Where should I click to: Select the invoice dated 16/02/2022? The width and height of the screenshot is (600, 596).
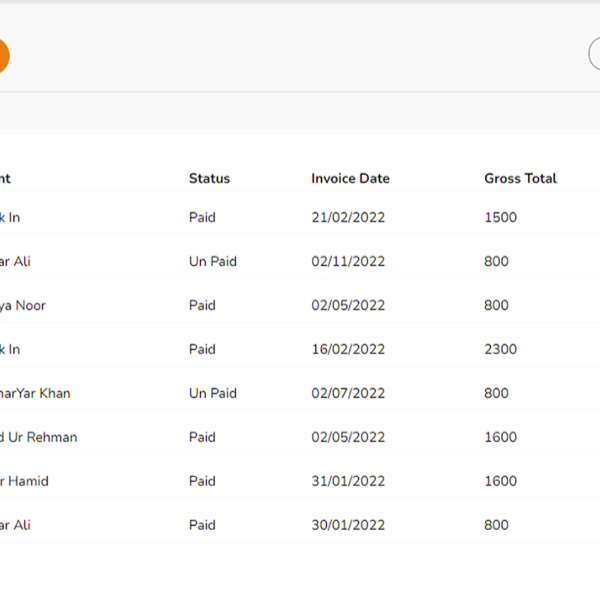[x=347, y=349]
